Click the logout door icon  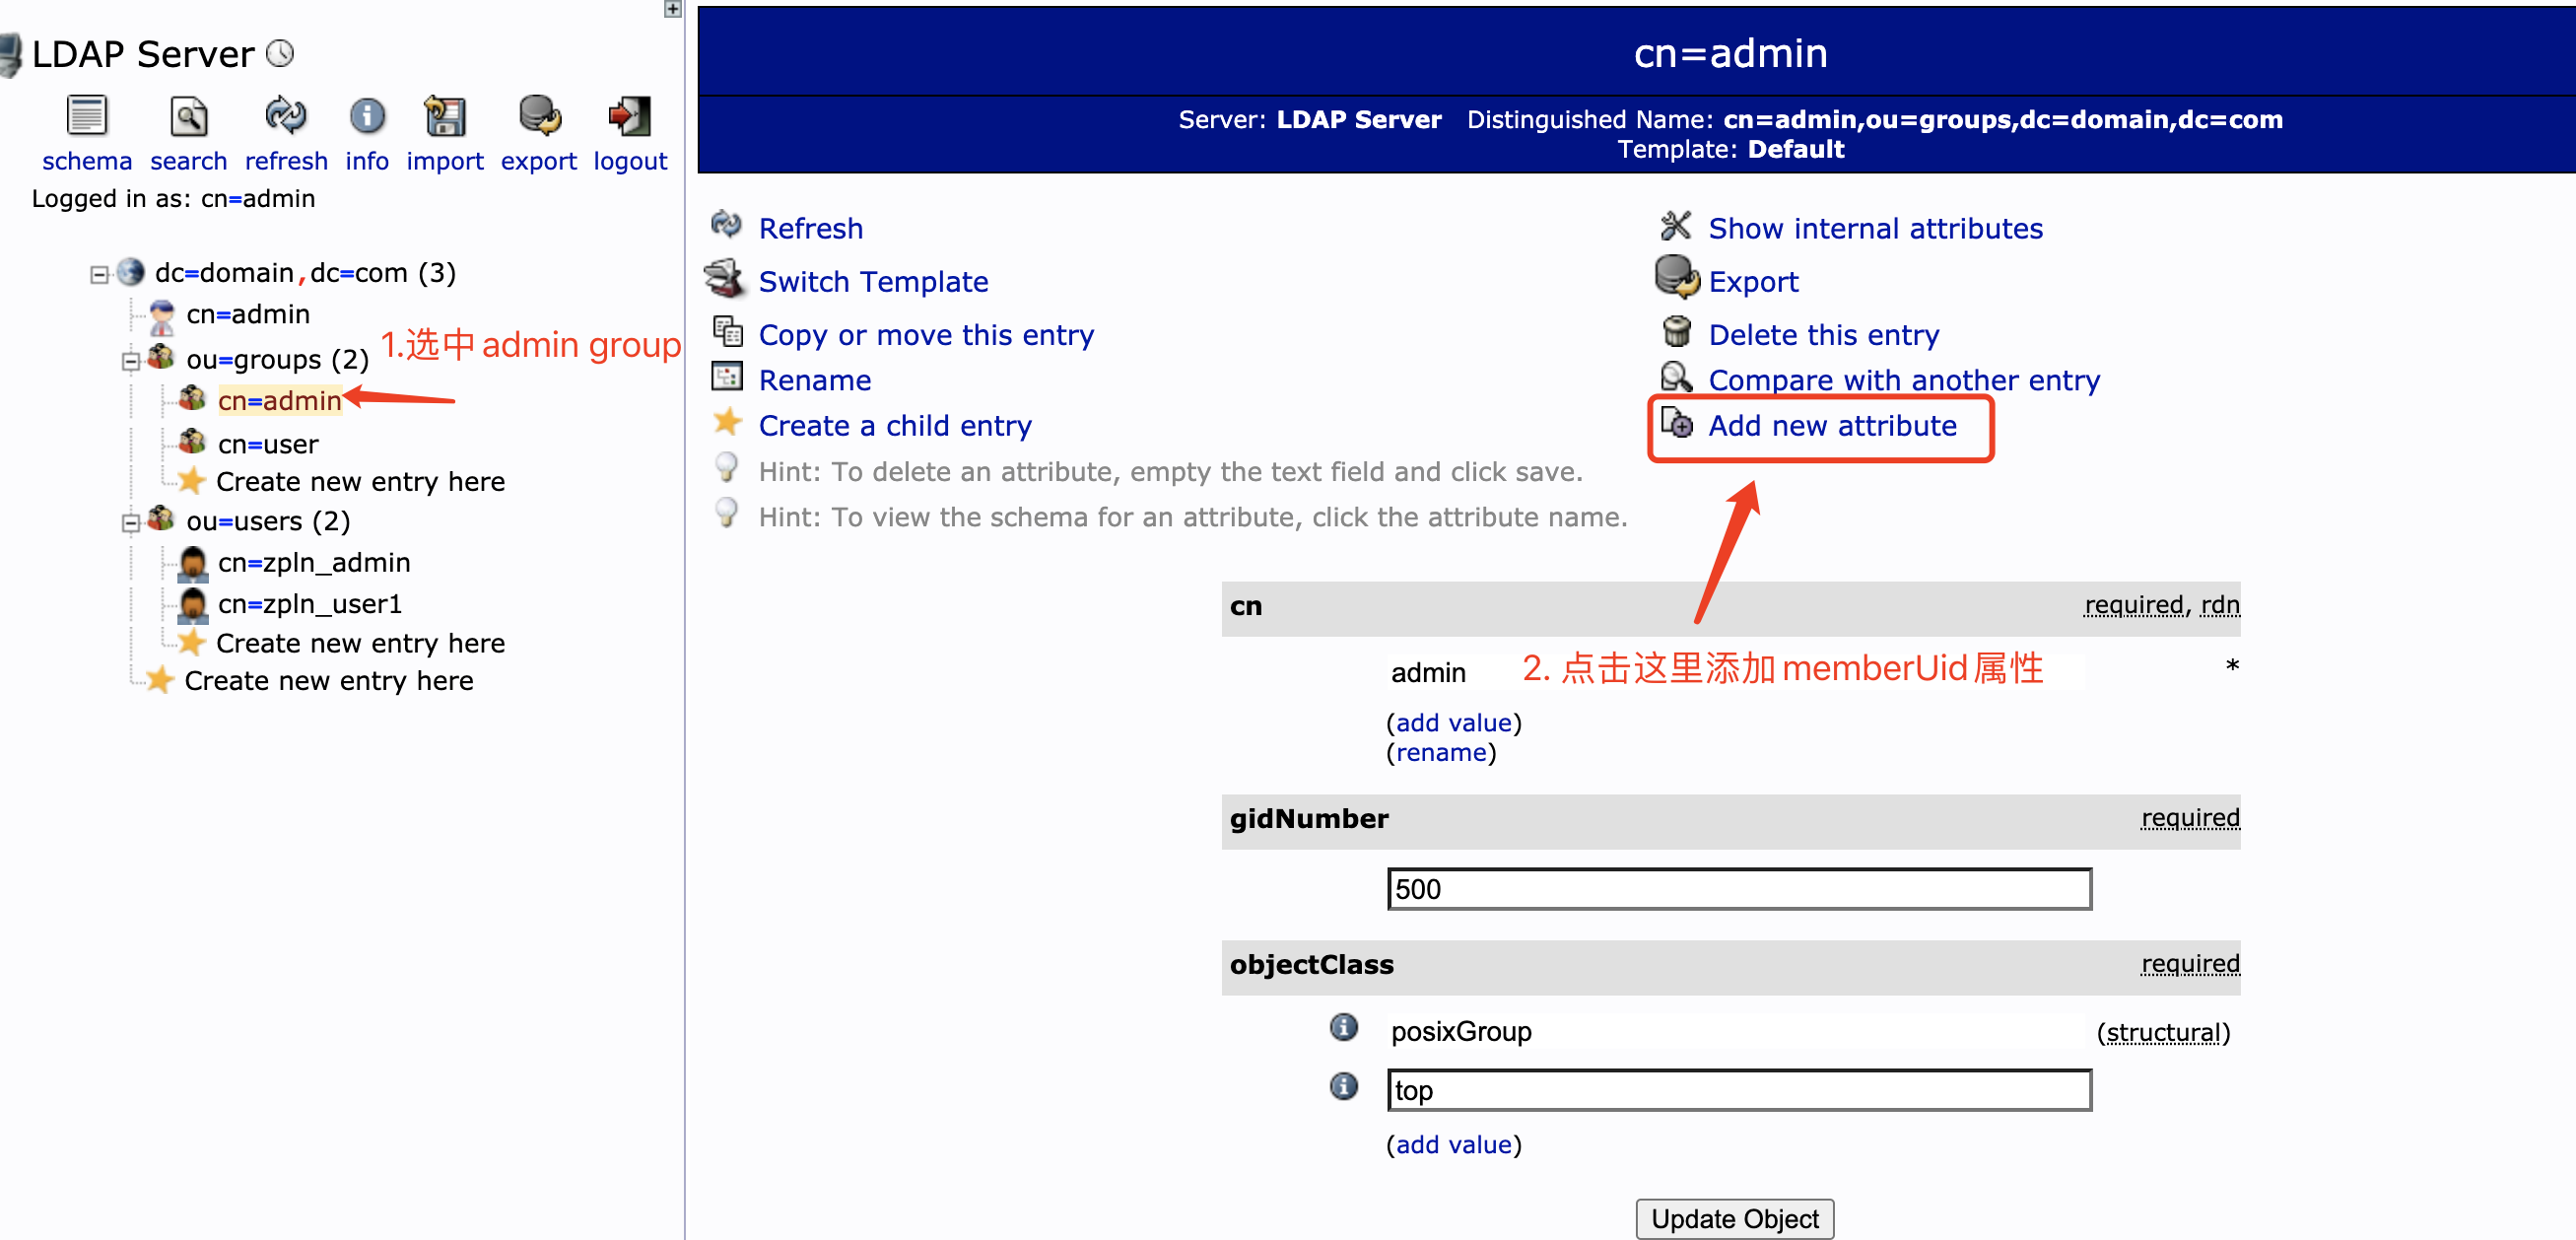point(629,116)
